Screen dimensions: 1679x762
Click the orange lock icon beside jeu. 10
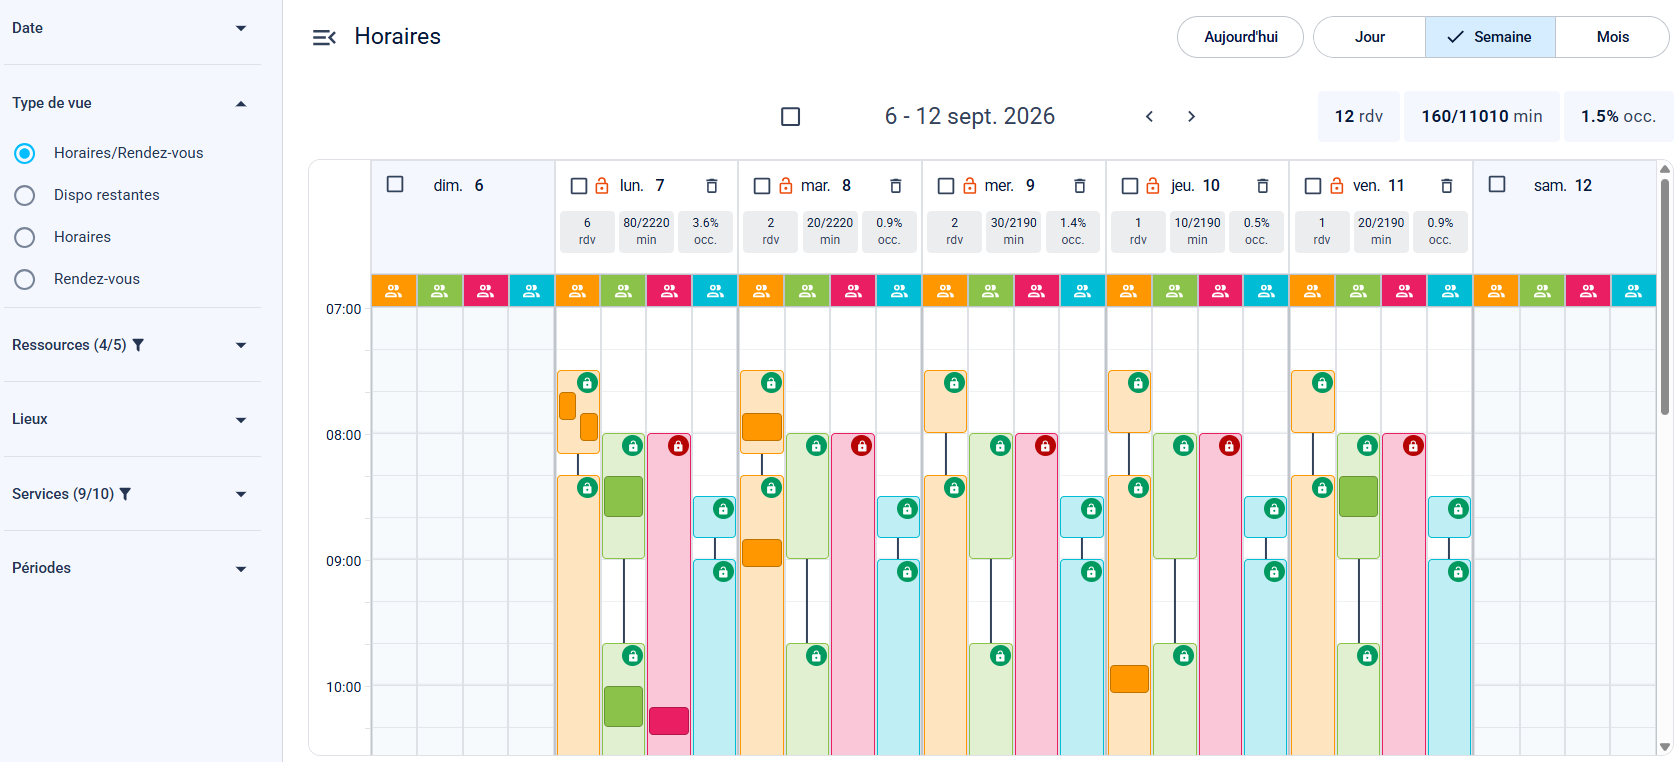tap(1153, 186)
